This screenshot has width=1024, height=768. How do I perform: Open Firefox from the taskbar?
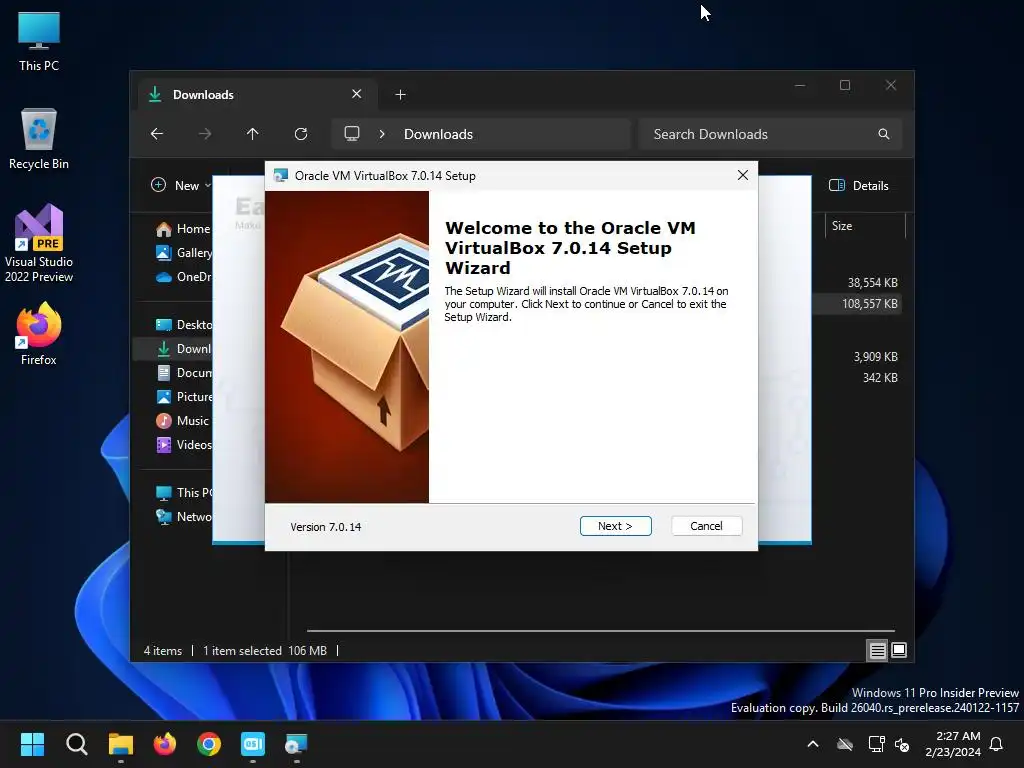coord(165,744)
